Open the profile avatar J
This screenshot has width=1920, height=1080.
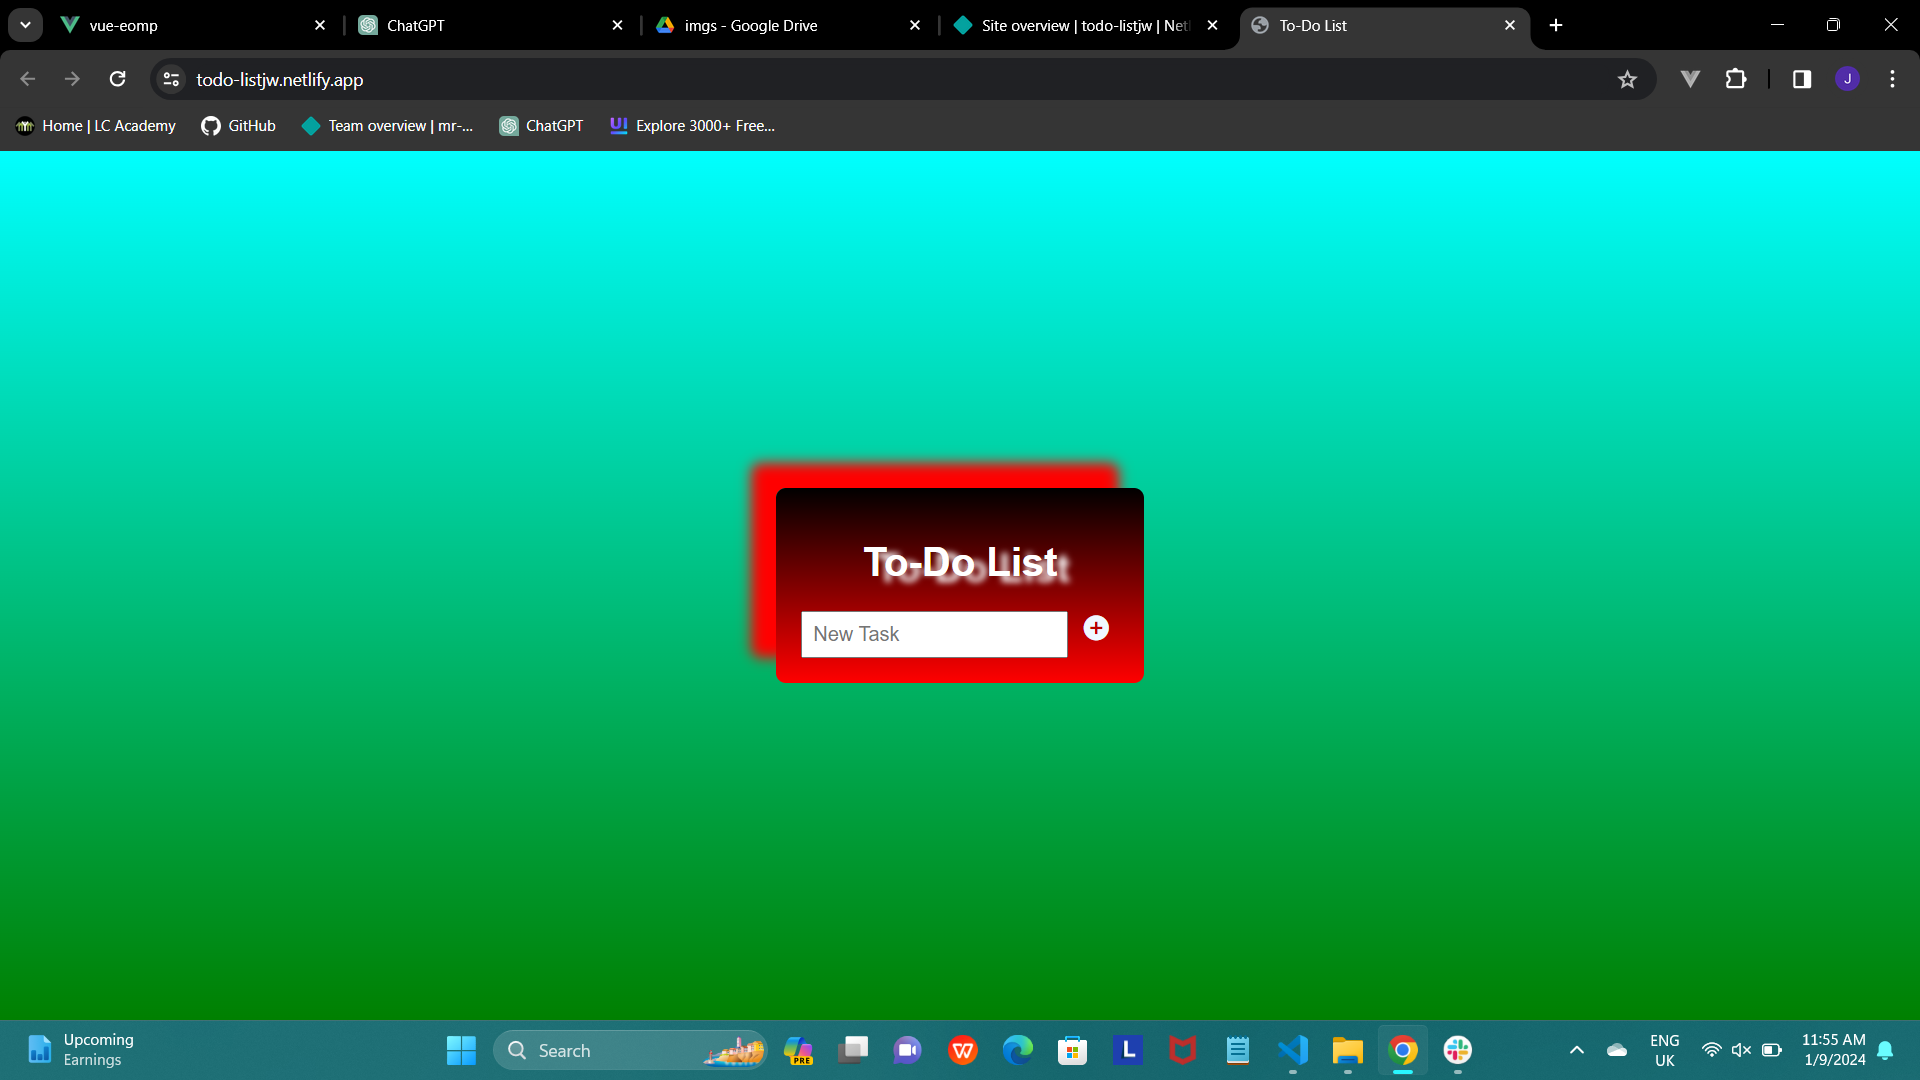(x=1847, y=79)
